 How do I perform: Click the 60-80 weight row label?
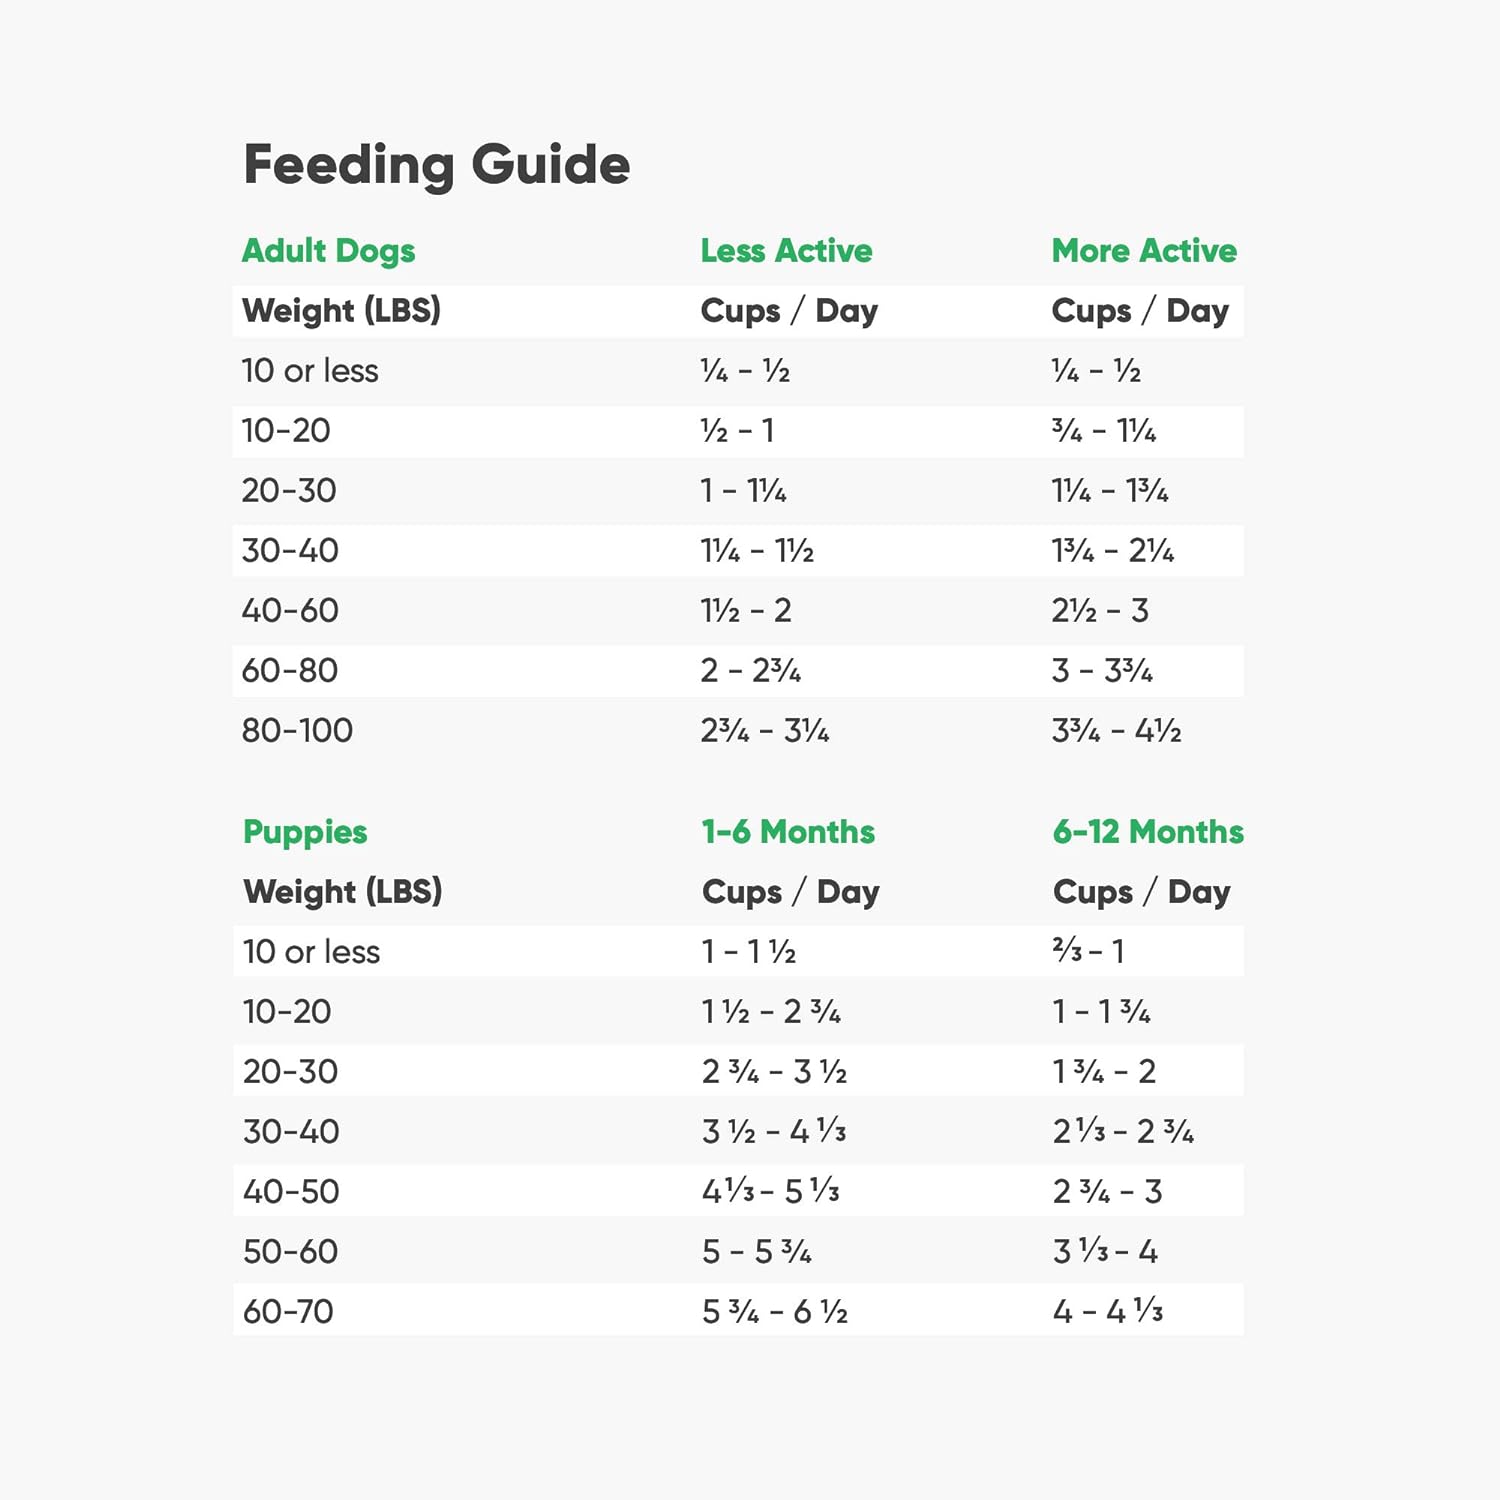click(290, 670)
